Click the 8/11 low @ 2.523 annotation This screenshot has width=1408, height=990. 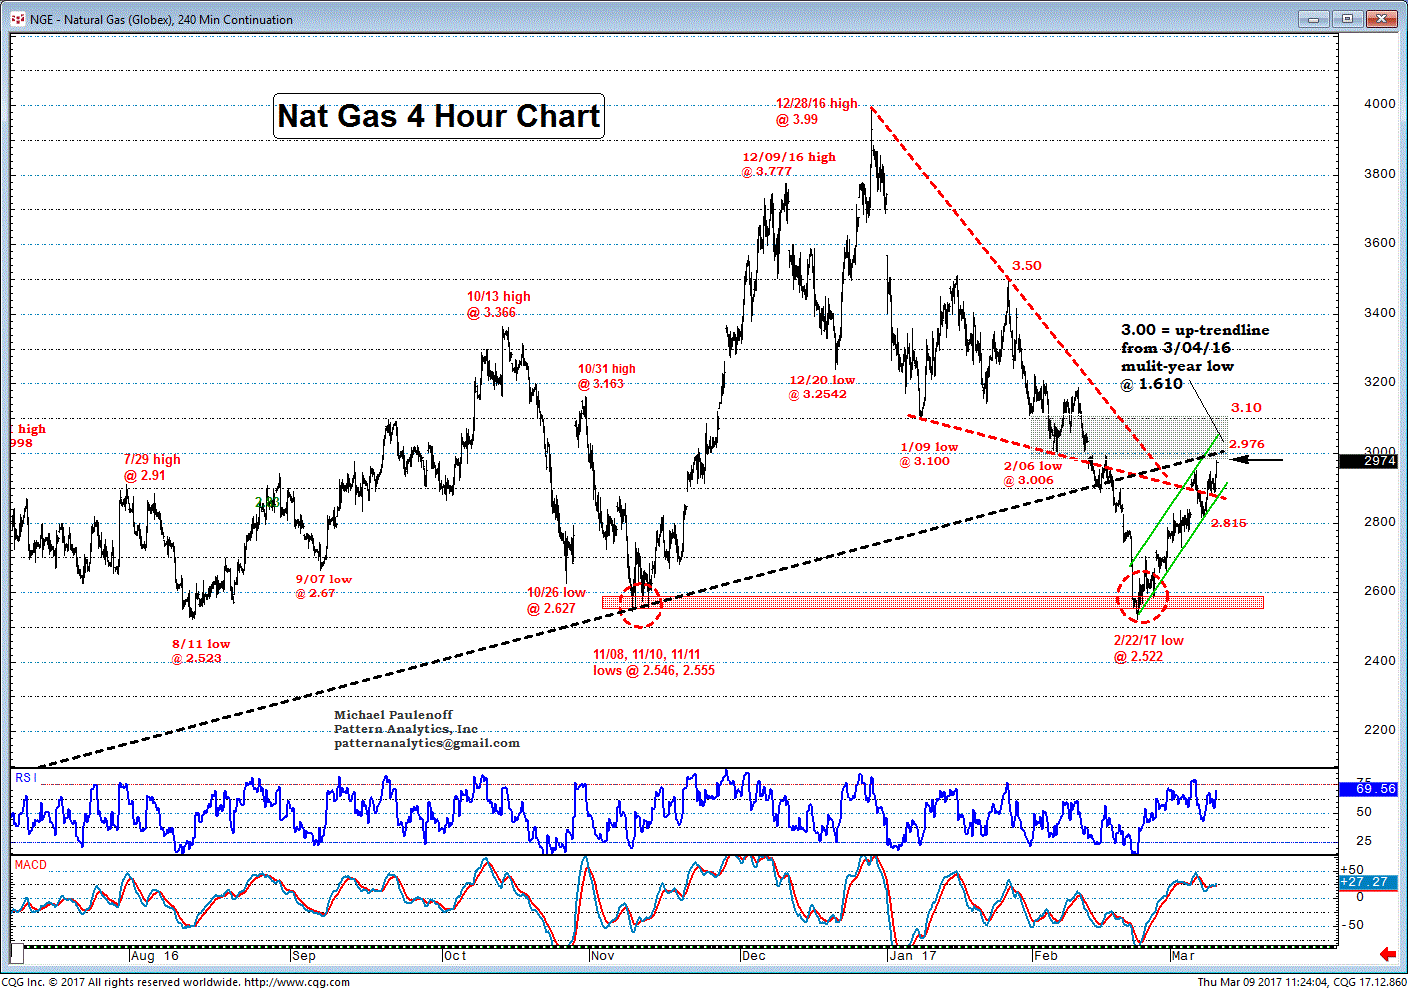[x=200, y=651]
